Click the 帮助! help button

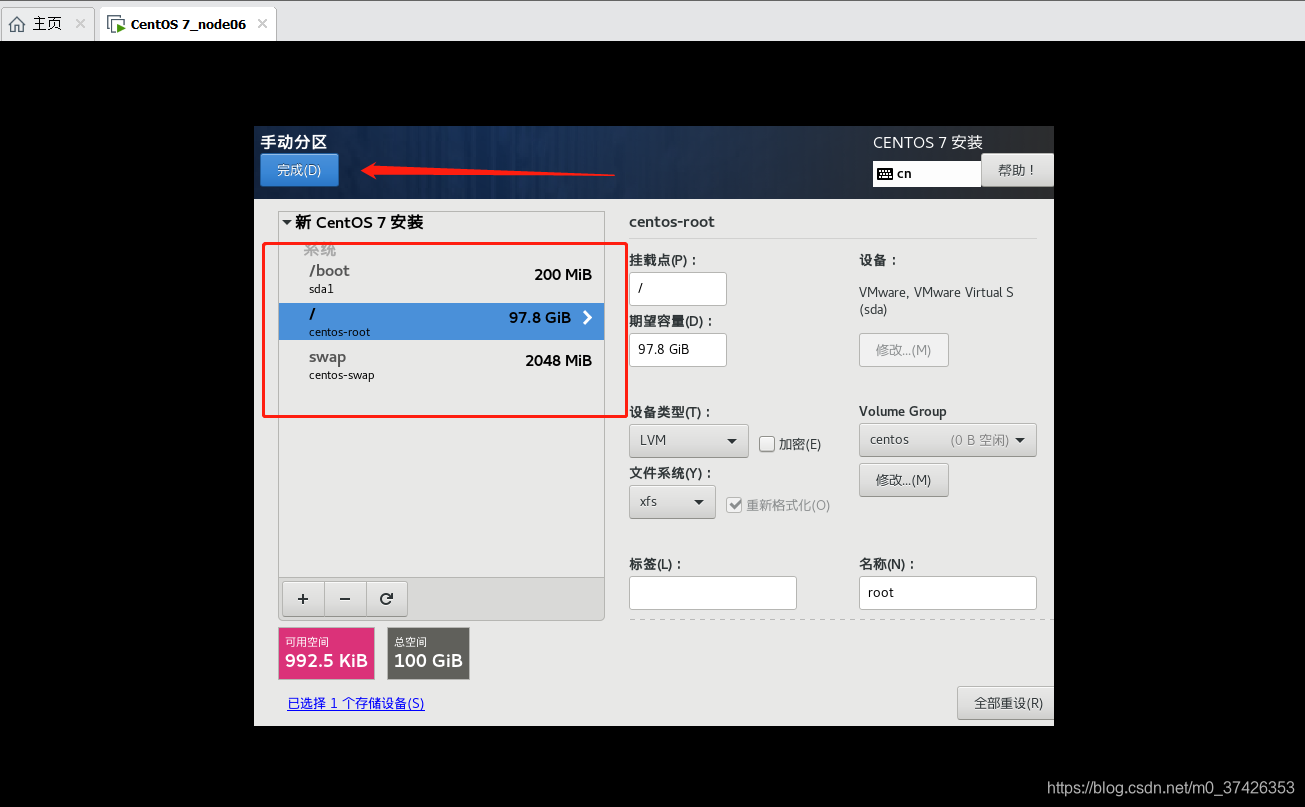(x=1017, y=170)
